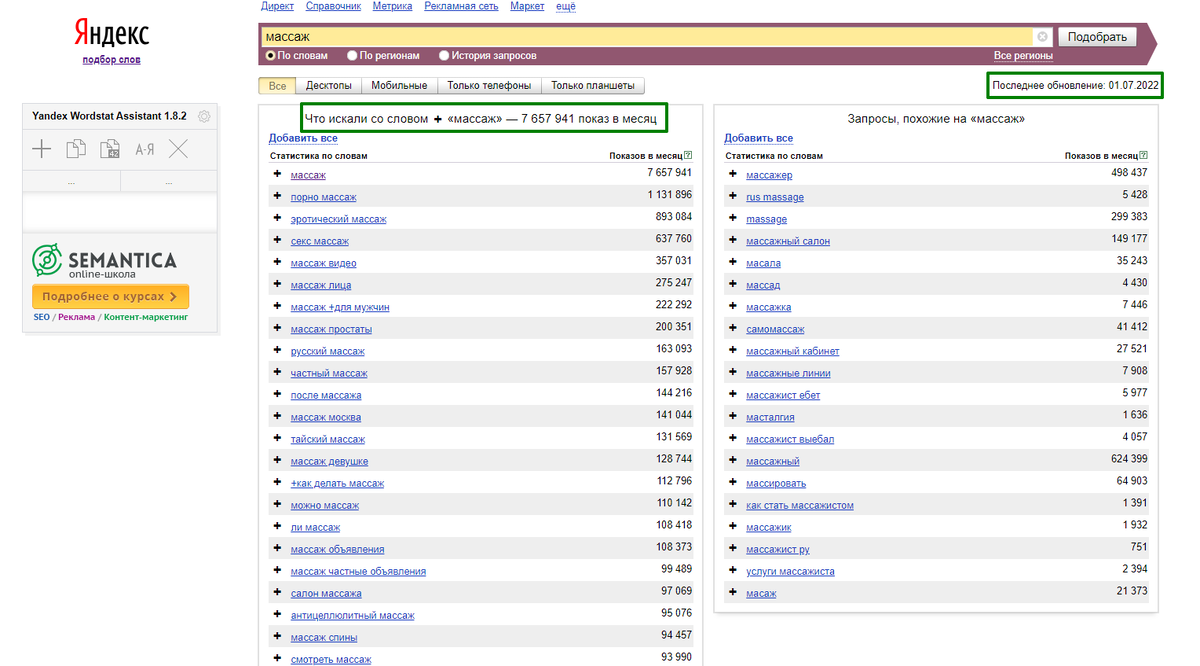
Task: Add 'массаж видео' with its plus icon
Action: 277,262
